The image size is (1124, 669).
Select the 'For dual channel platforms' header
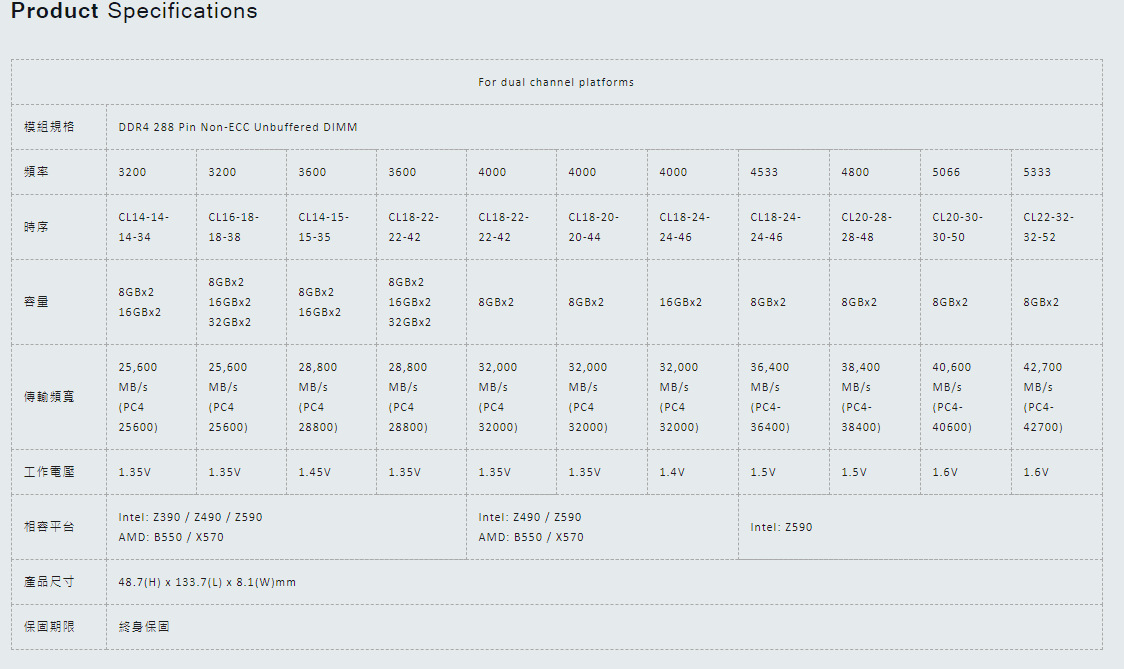(x=556, y=82)
